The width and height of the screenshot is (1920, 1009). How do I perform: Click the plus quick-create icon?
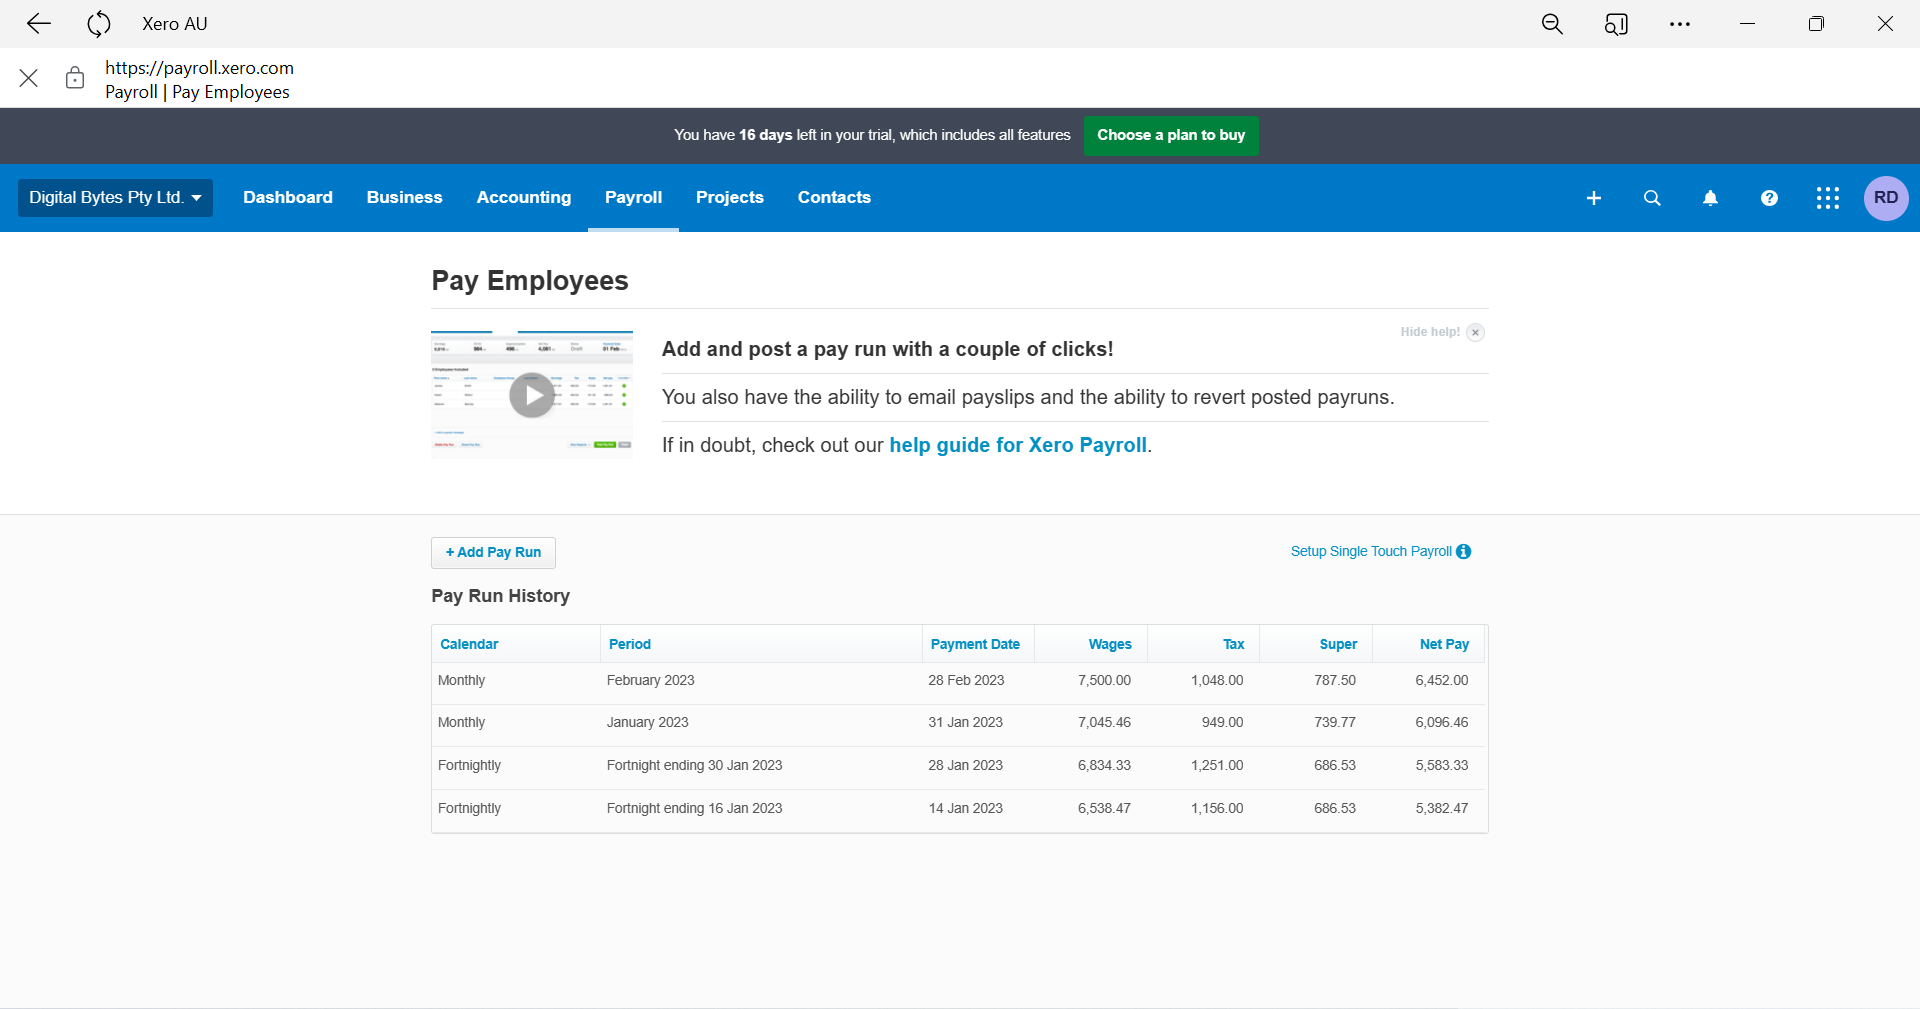1594,198
